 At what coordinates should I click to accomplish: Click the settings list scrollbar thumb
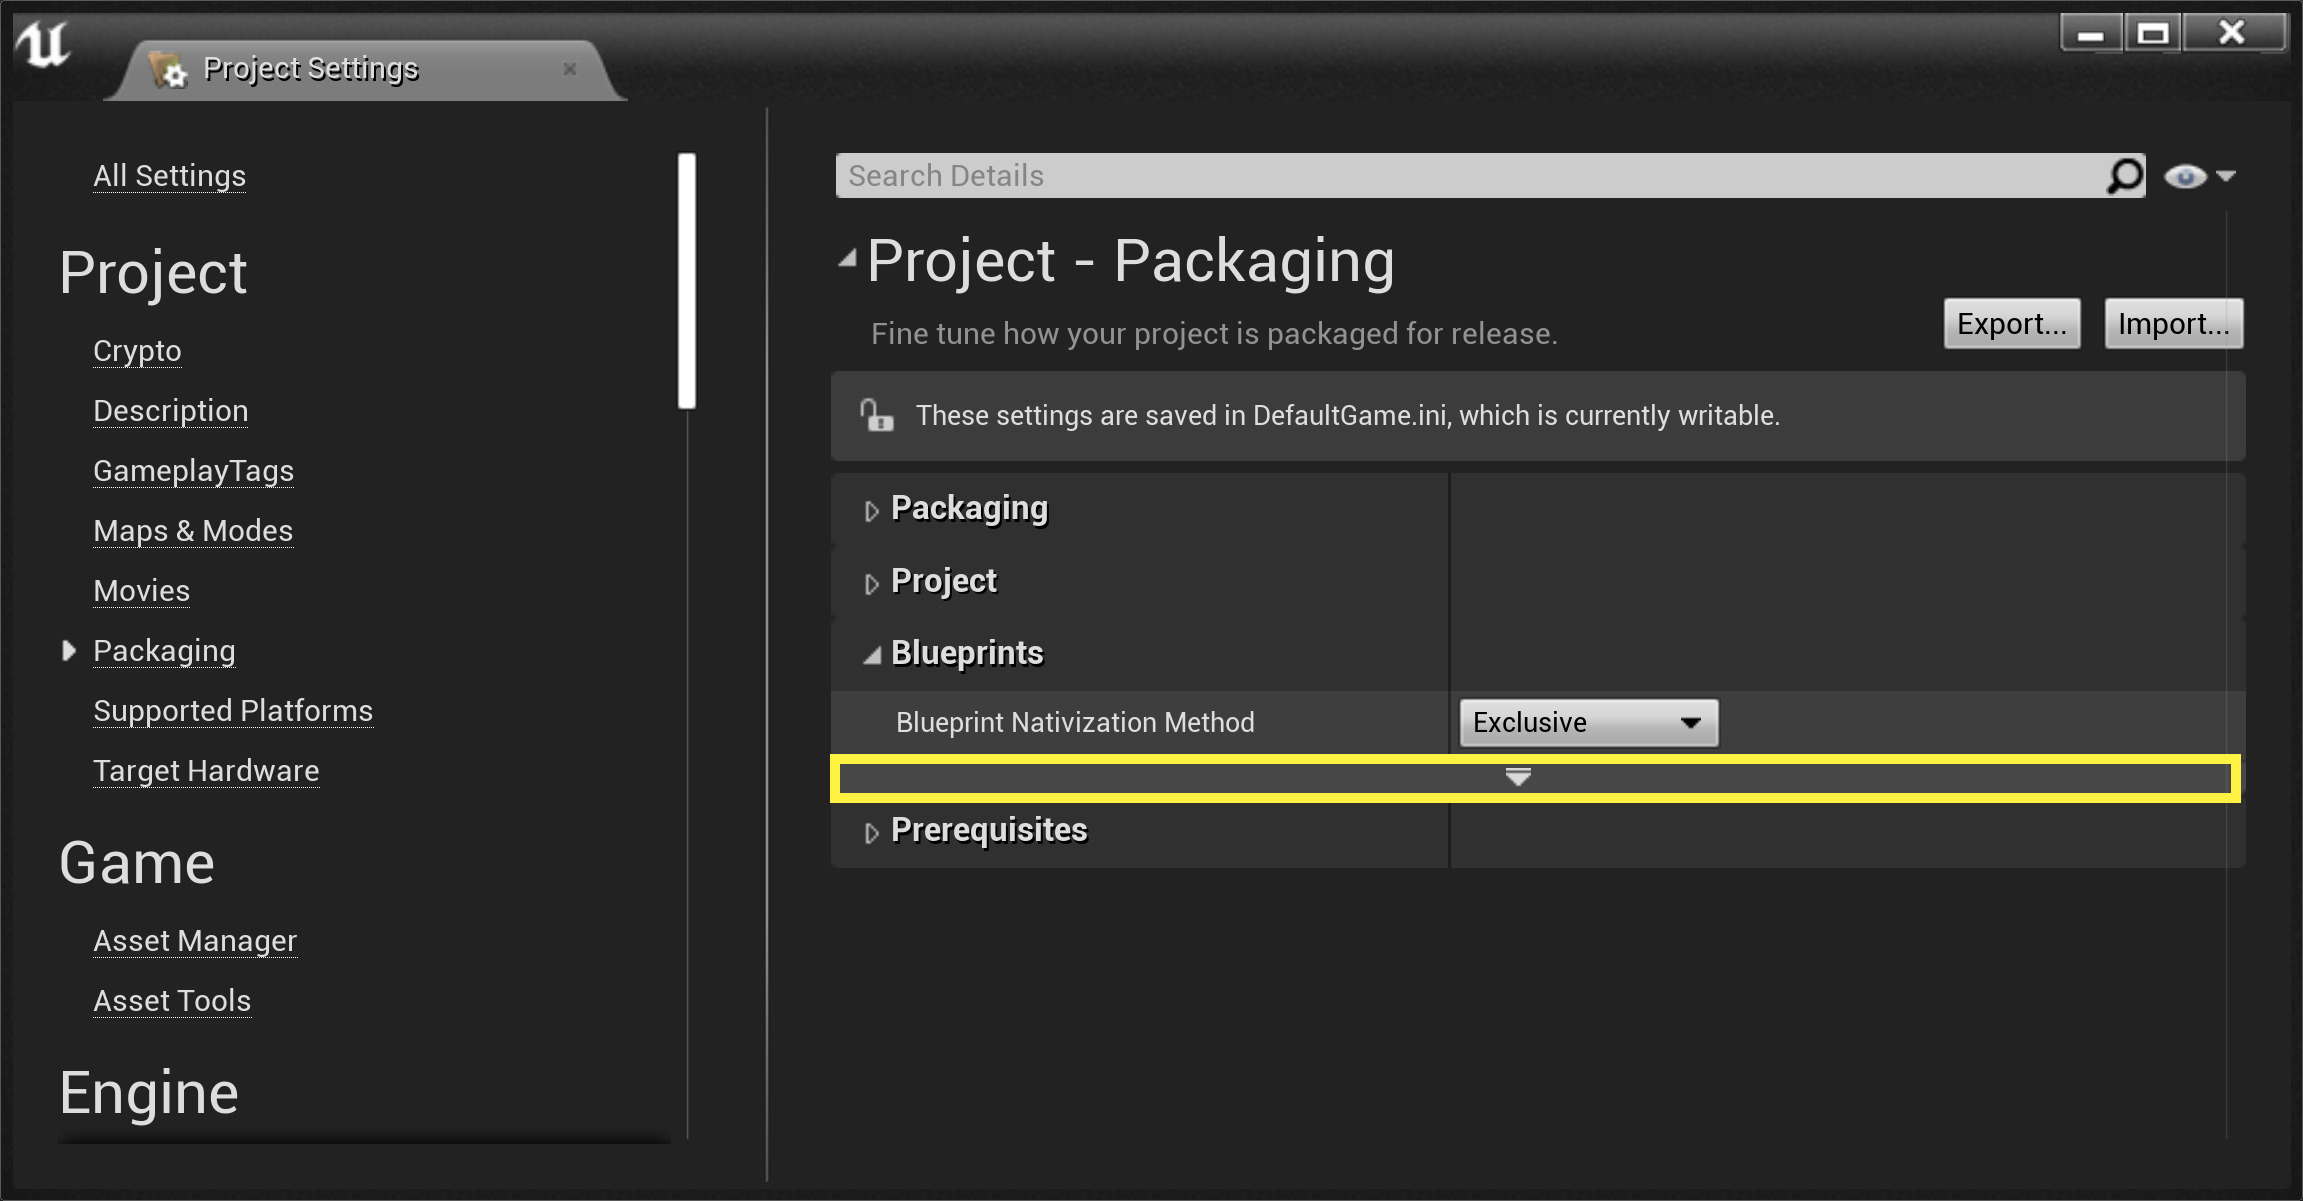click(686, 280)
